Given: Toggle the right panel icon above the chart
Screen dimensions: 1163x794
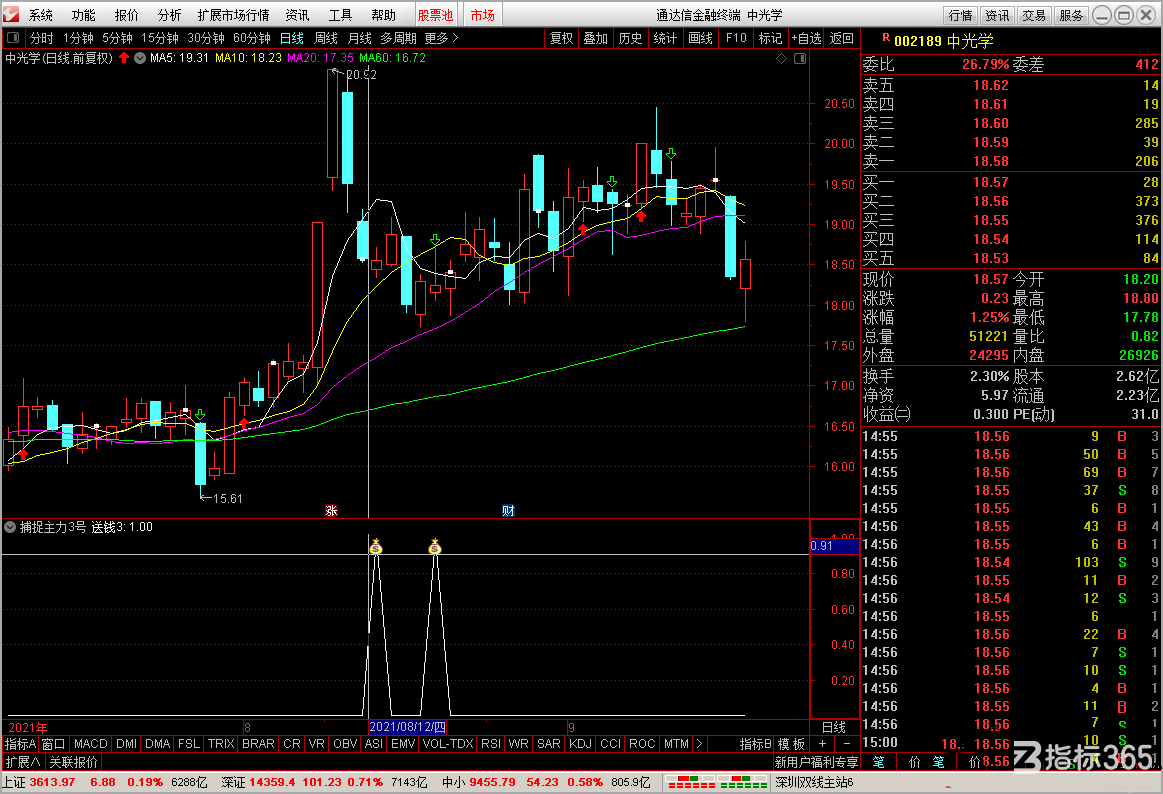Looking at the screenshot, I should (800, 59).
